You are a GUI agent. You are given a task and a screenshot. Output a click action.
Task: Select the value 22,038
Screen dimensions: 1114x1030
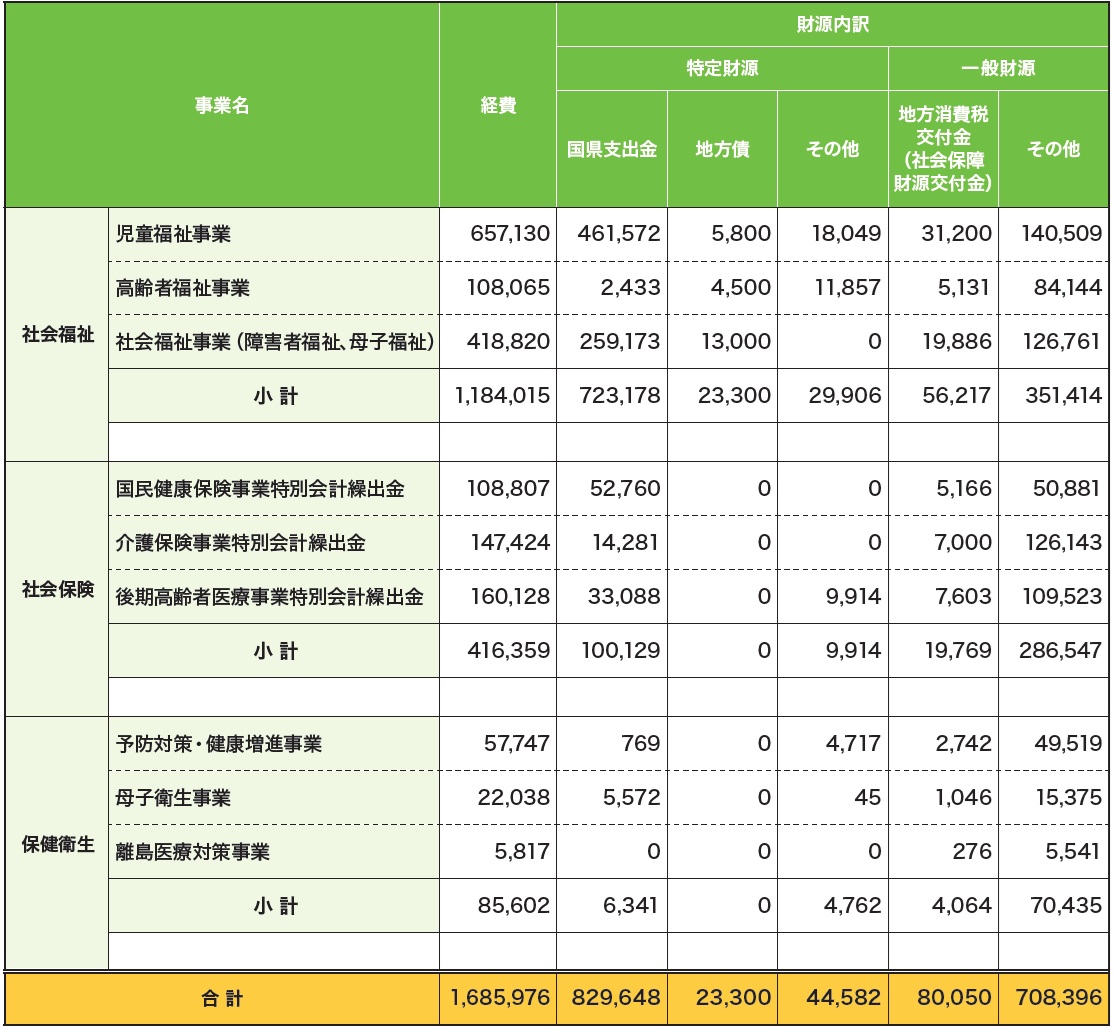[x=514, y=798]
